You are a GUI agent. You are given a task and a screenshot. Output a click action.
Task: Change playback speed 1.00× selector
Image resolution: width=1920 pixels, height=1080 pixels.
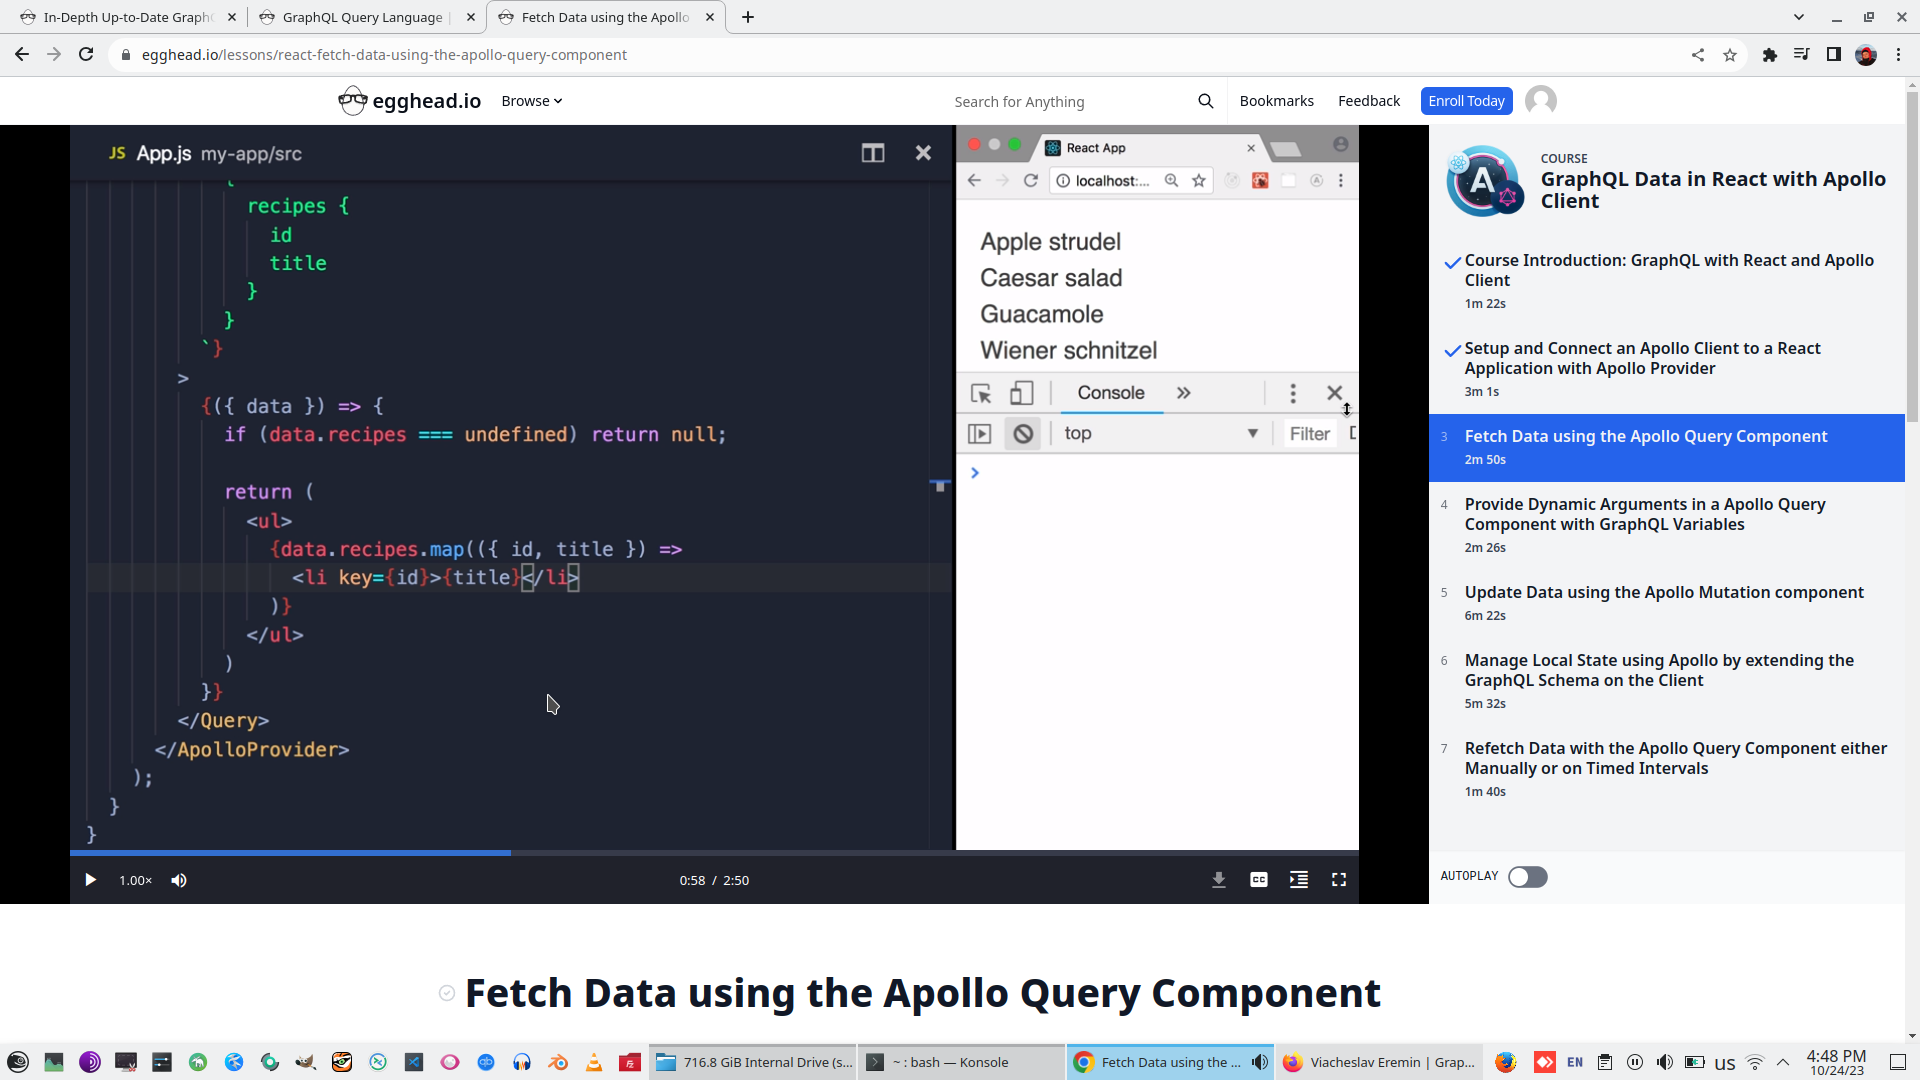tap(135, 880)
